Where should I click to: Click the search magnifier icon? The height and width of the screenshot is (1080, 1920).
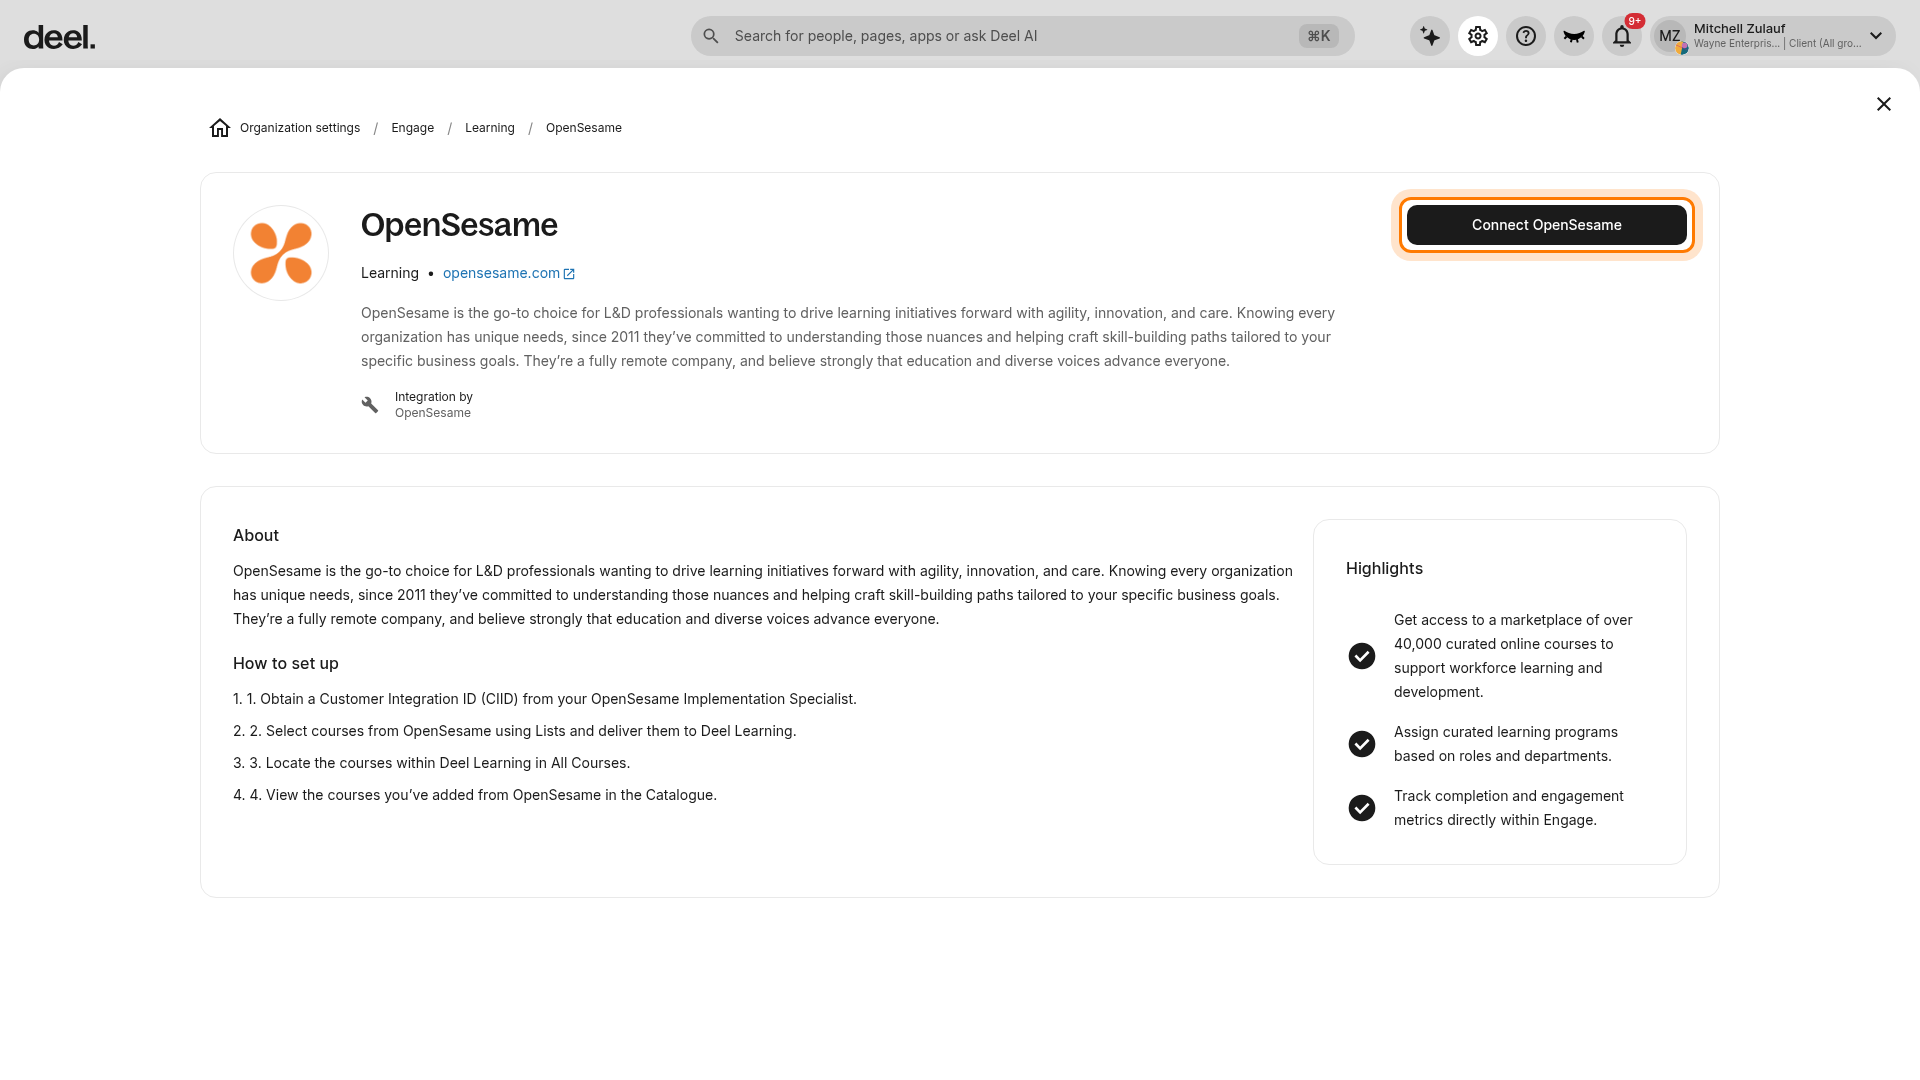coord(711,36)
